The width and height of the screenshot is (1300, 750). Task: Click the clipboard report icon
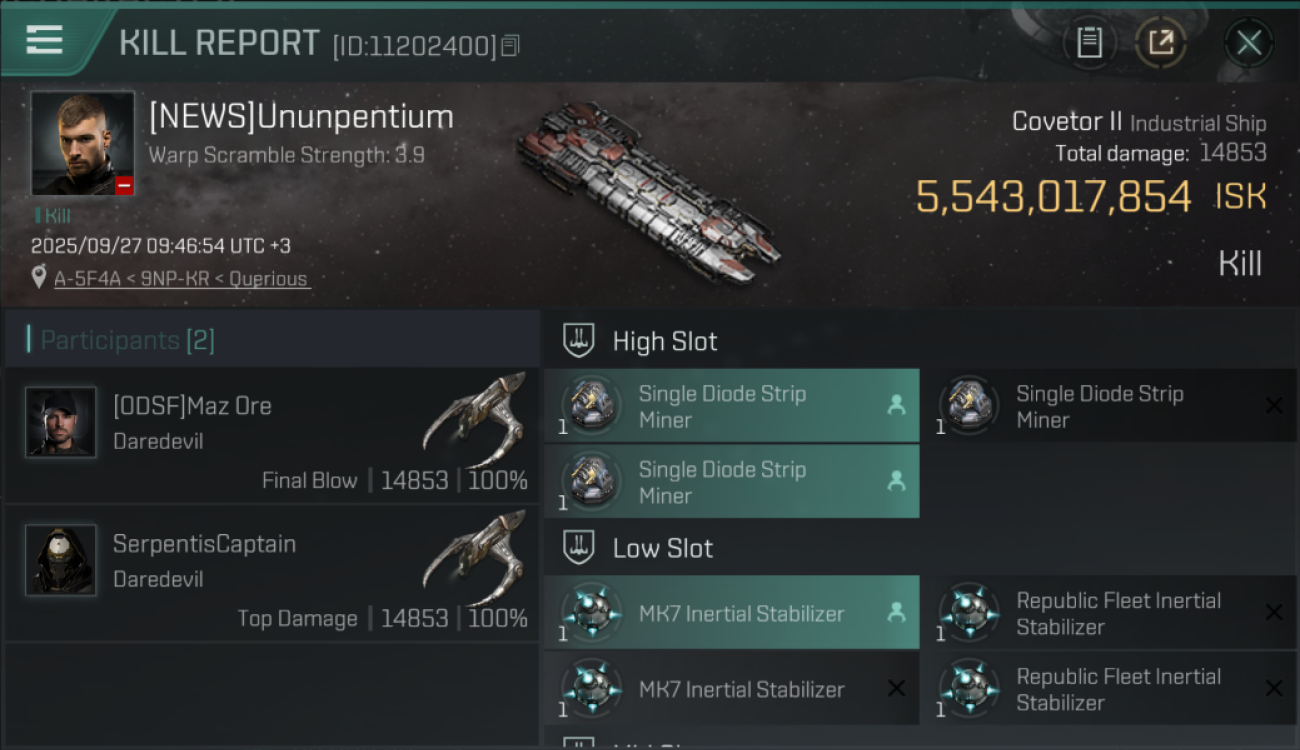tap(1089, 43)
